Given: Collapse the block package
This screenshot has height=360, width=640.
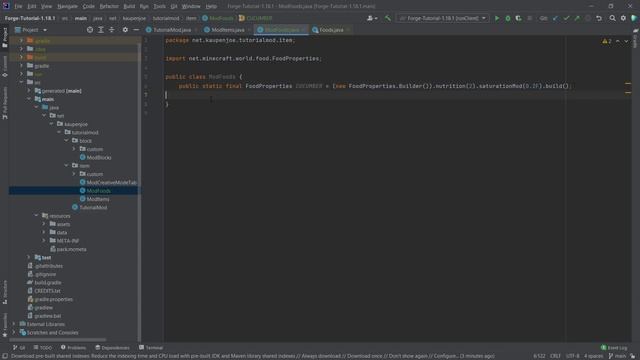Looking at the screenshot, I should point(67,141).
